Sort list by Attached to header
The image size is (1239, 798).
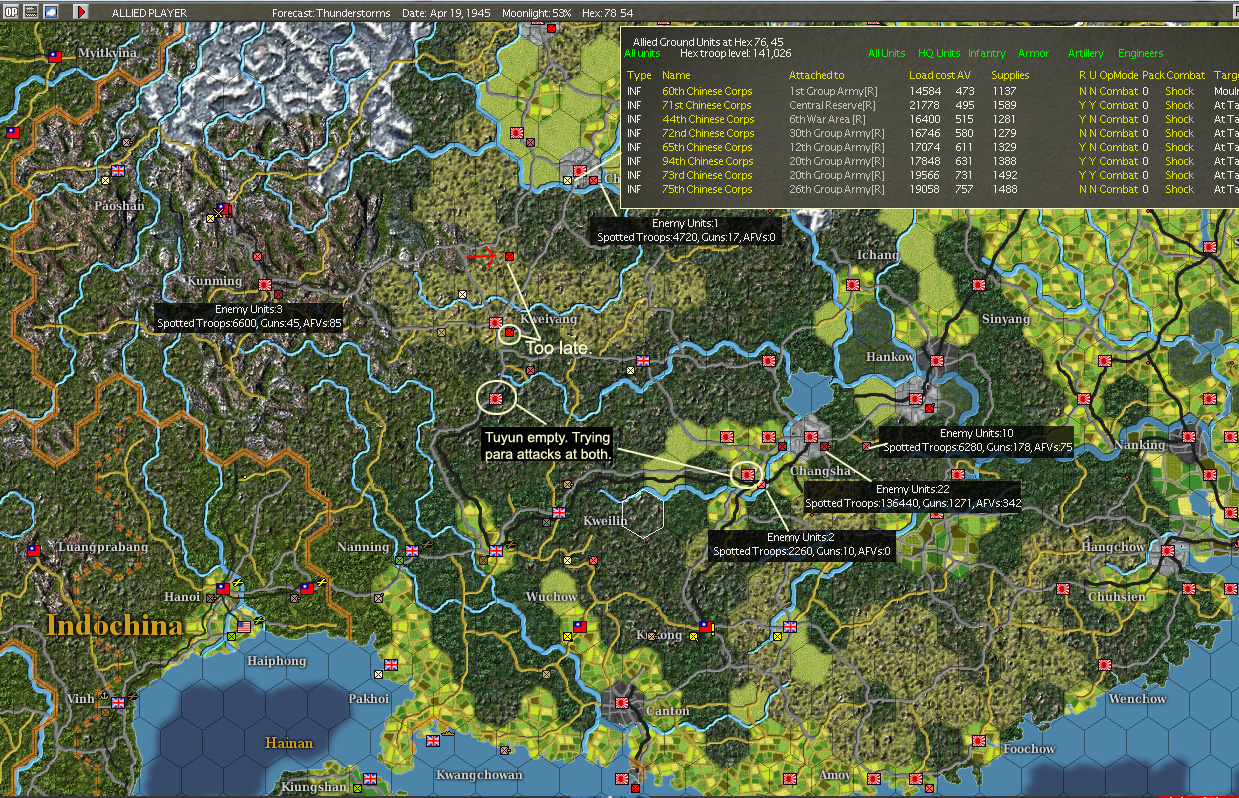pos(816,75)
